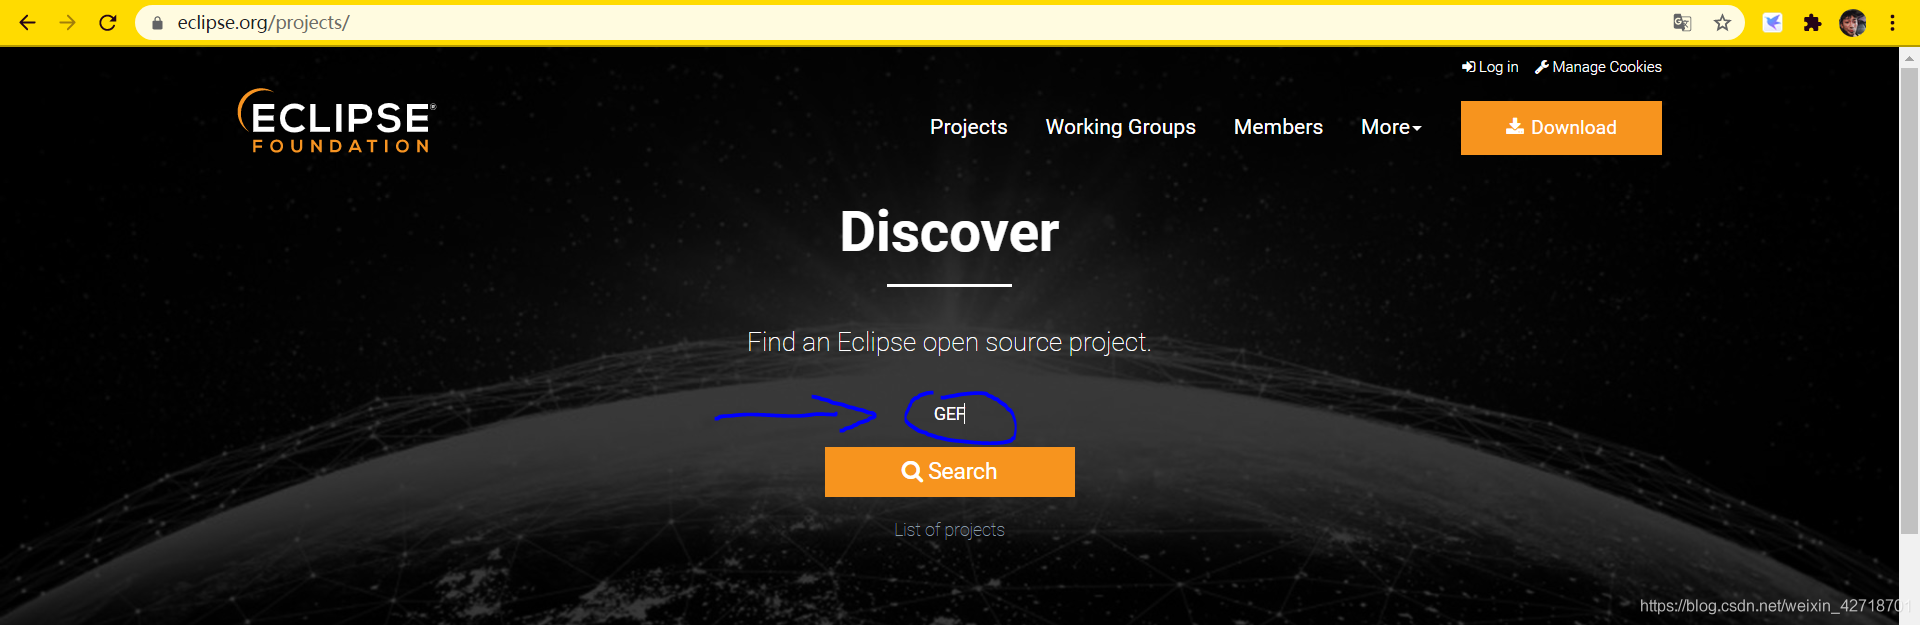Screen dimensions: 1920x625
Task: Expand the More dropdown menu
Action: point(1391,127)
